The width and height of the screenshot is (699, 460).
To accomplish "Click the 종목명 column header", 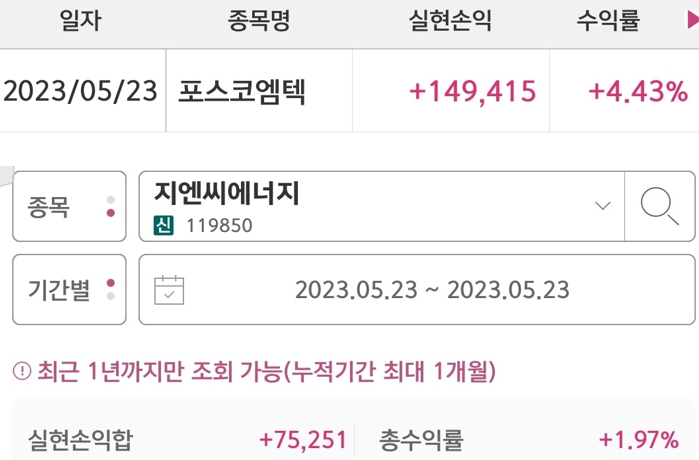I will coord(259,21).
